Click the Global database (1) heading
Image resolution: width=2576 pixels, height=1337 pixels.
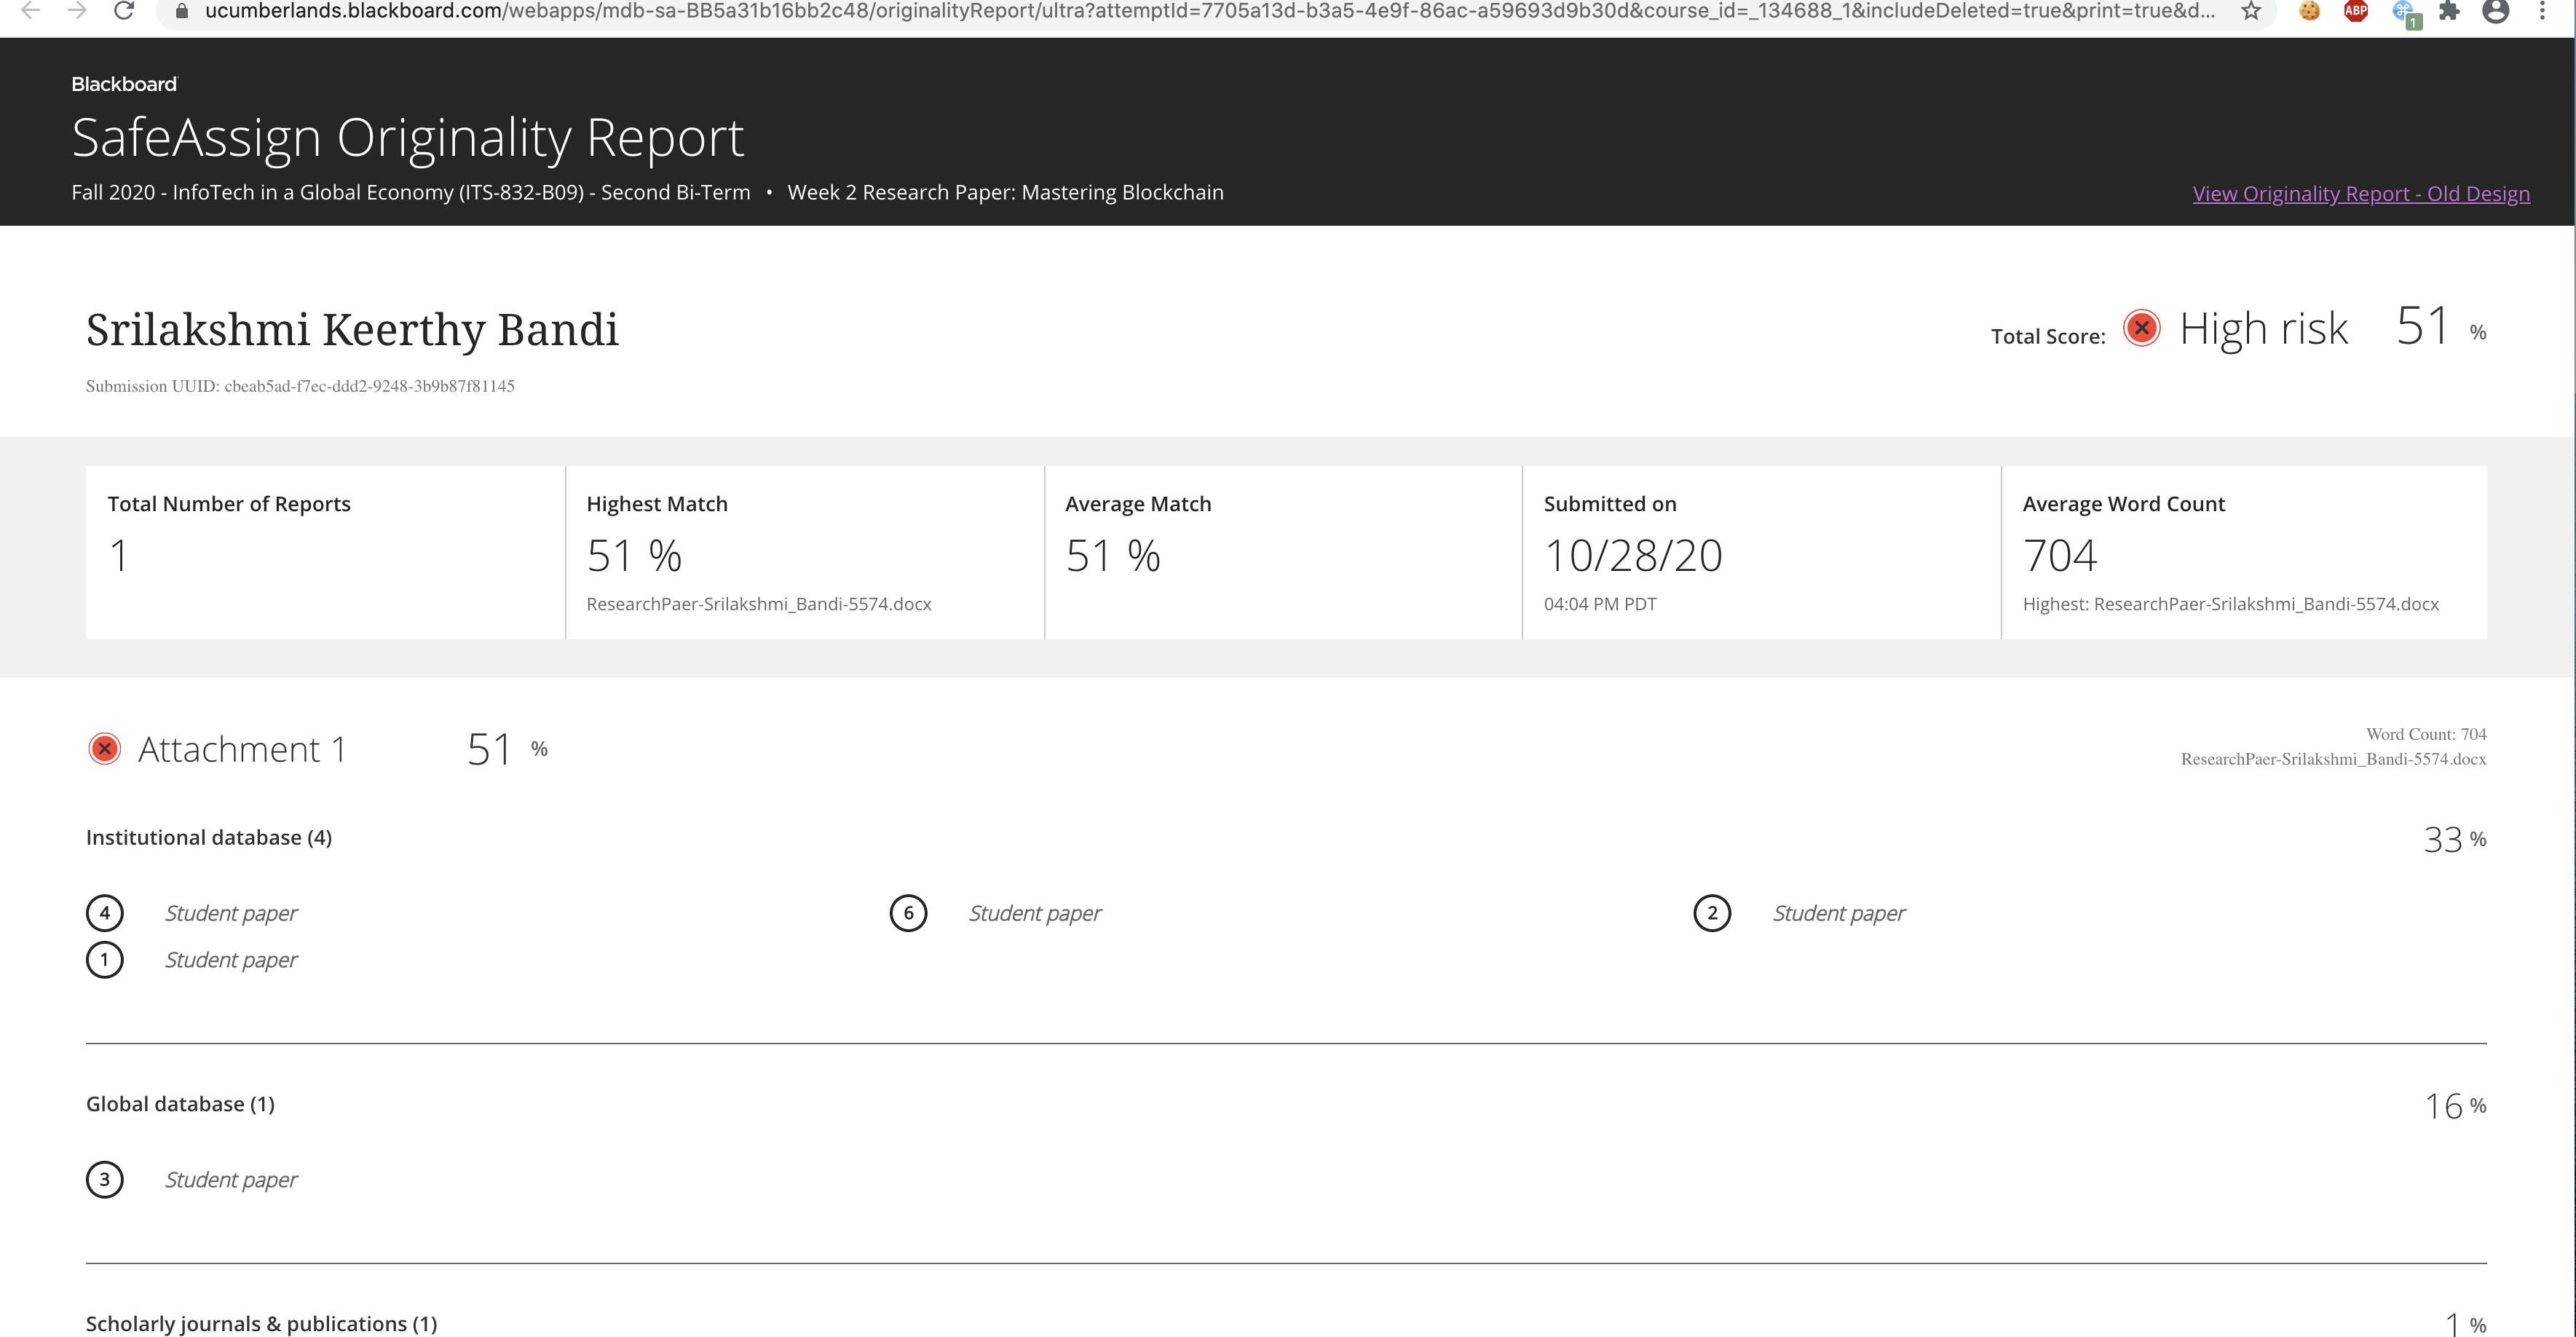pyautogui.click(x=180, y=1104)
